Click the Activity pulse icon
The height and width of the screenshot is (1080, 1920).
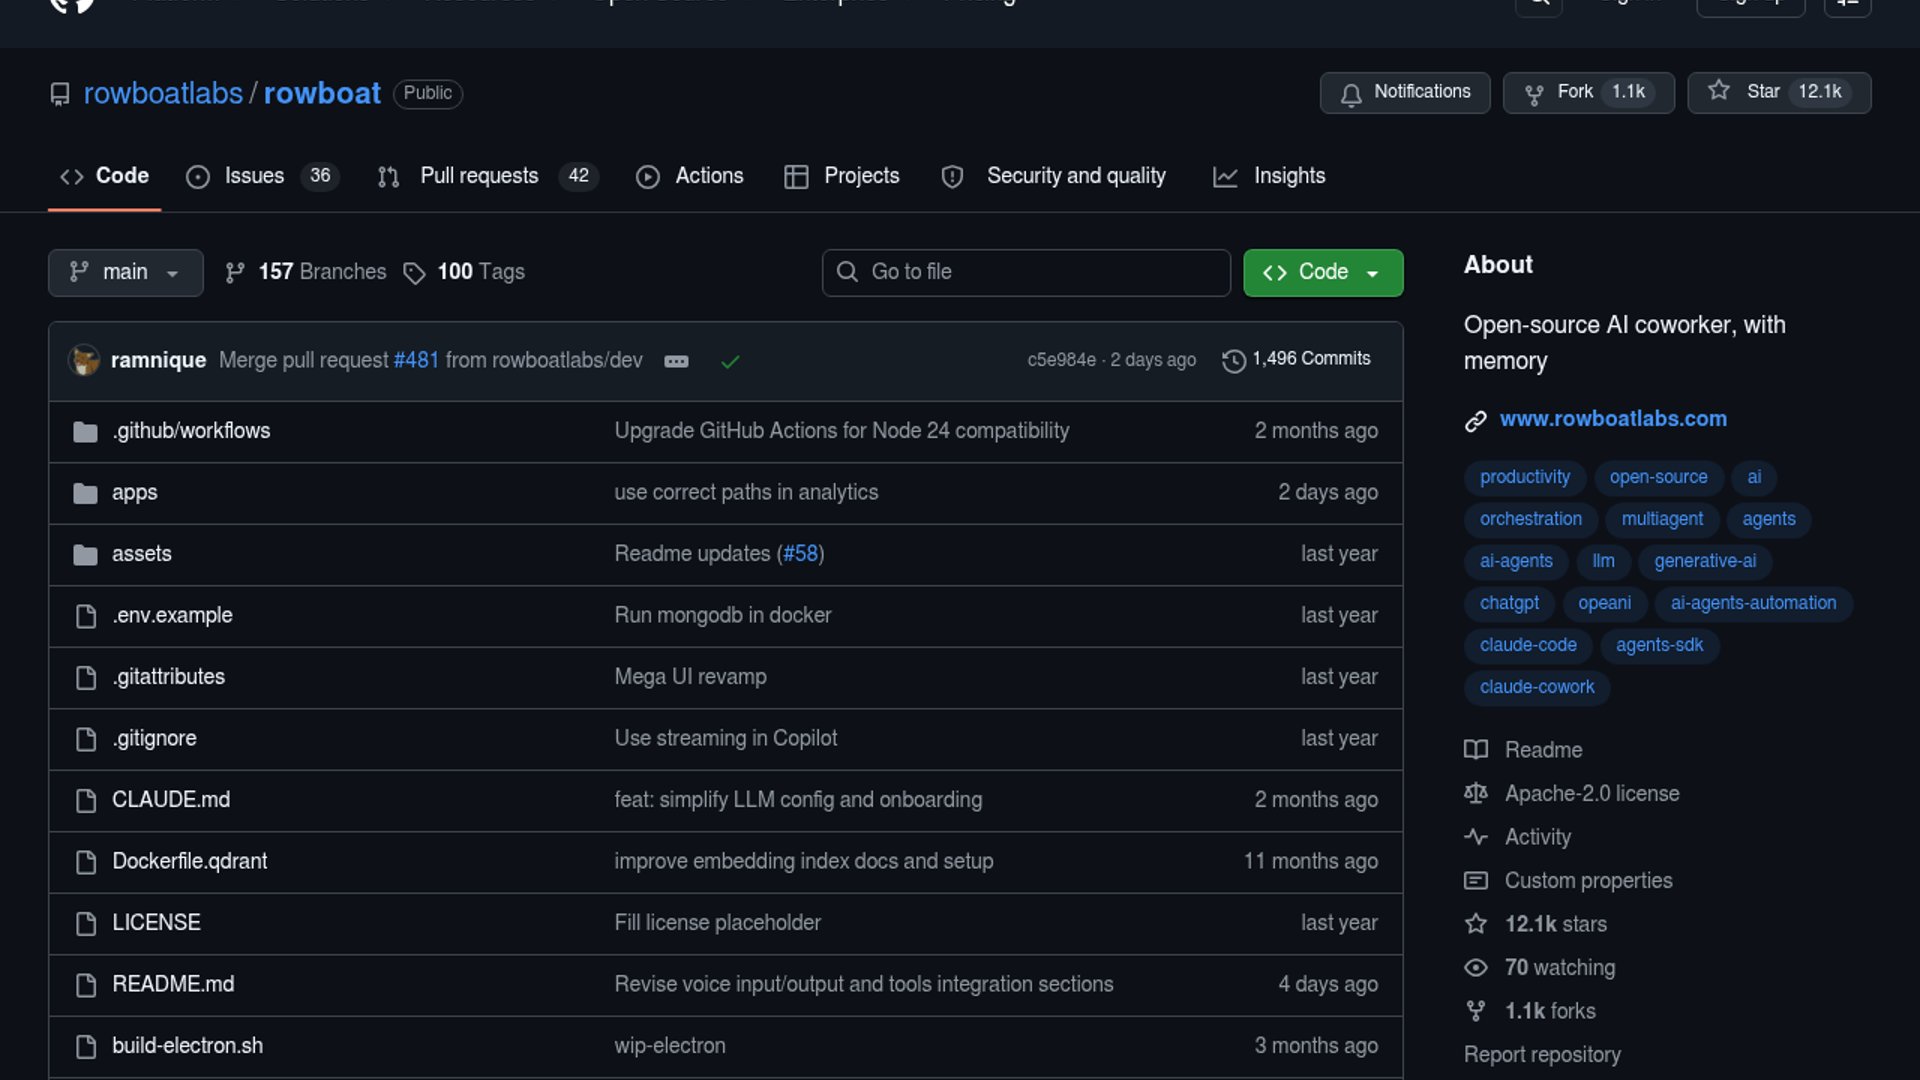[1476, 837]
